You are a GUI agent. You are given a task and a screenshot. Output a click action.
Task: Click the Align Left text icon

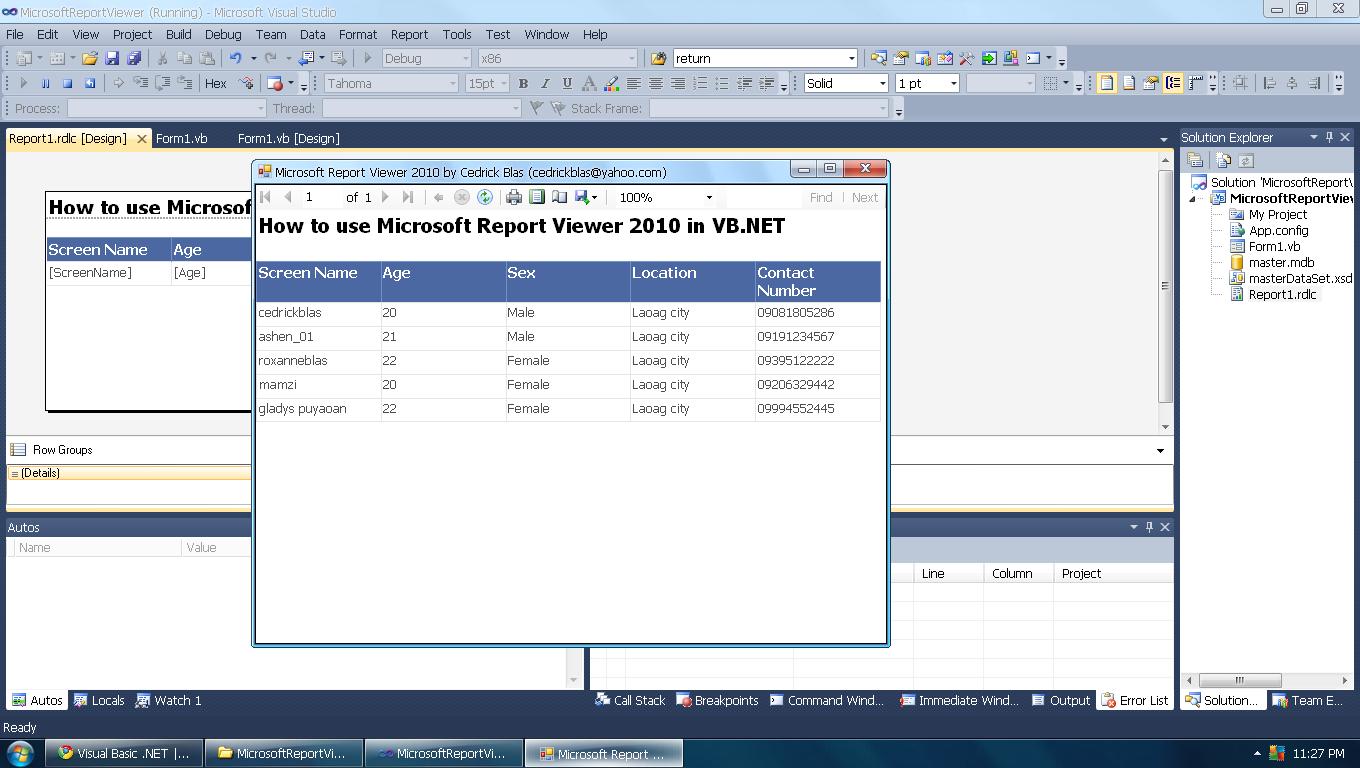(x=634, y=83)
